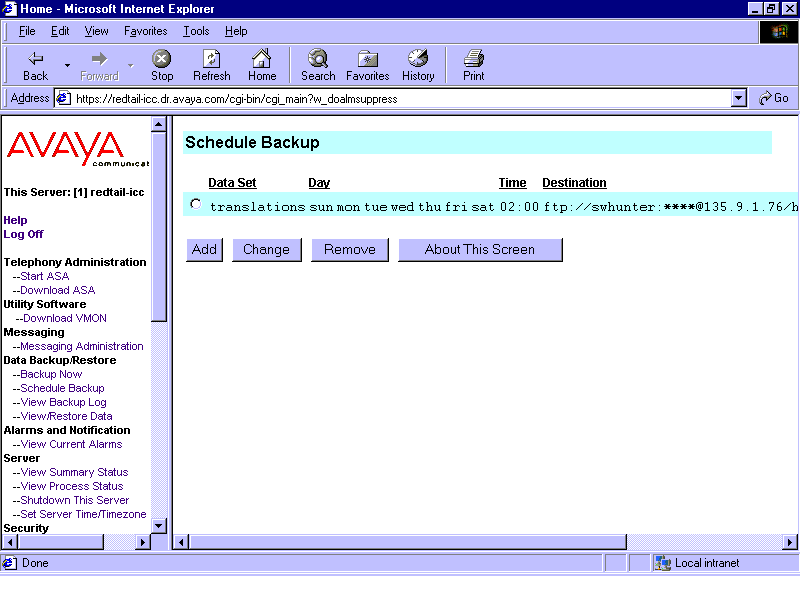The image size is (800, 600).
Task: Click main pane horizontal scrollbar left arrow
Action: pyautogui.click(x=182, y=542)
